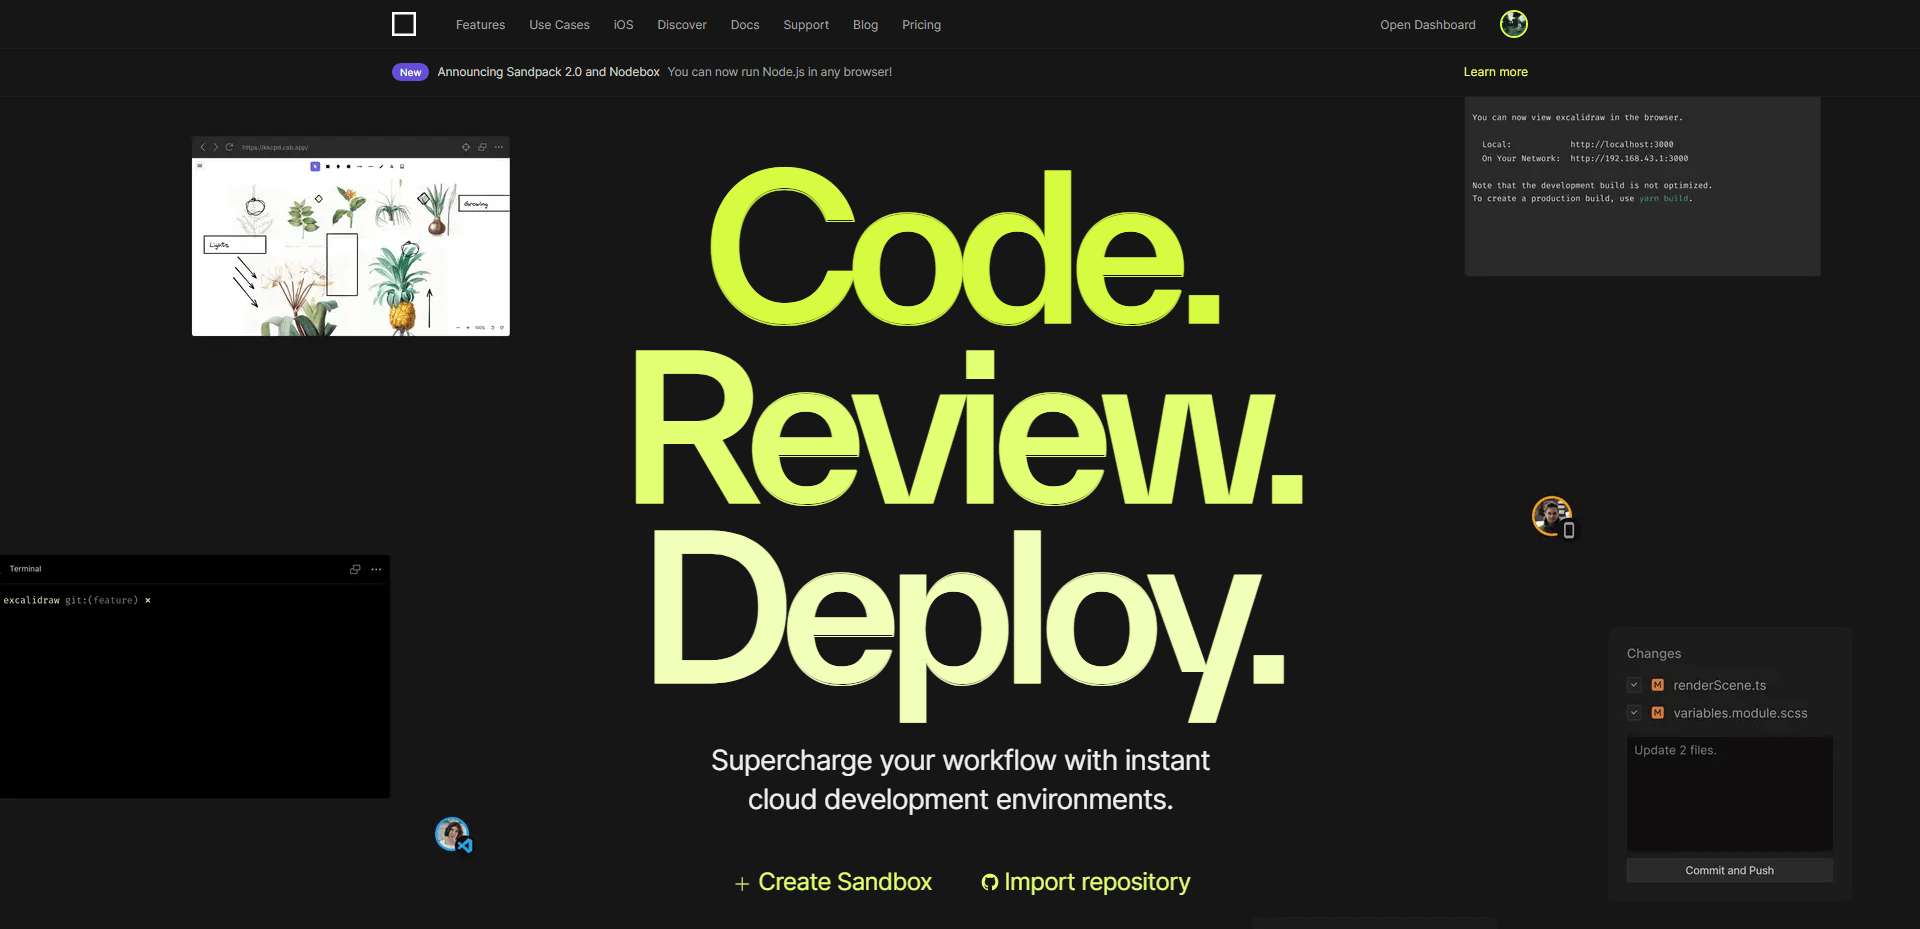Image resolution: width=1920 pixels, height=929 pixels.
Task: Click the Terminal panel pop-out icon
Action: pos(355,569)
